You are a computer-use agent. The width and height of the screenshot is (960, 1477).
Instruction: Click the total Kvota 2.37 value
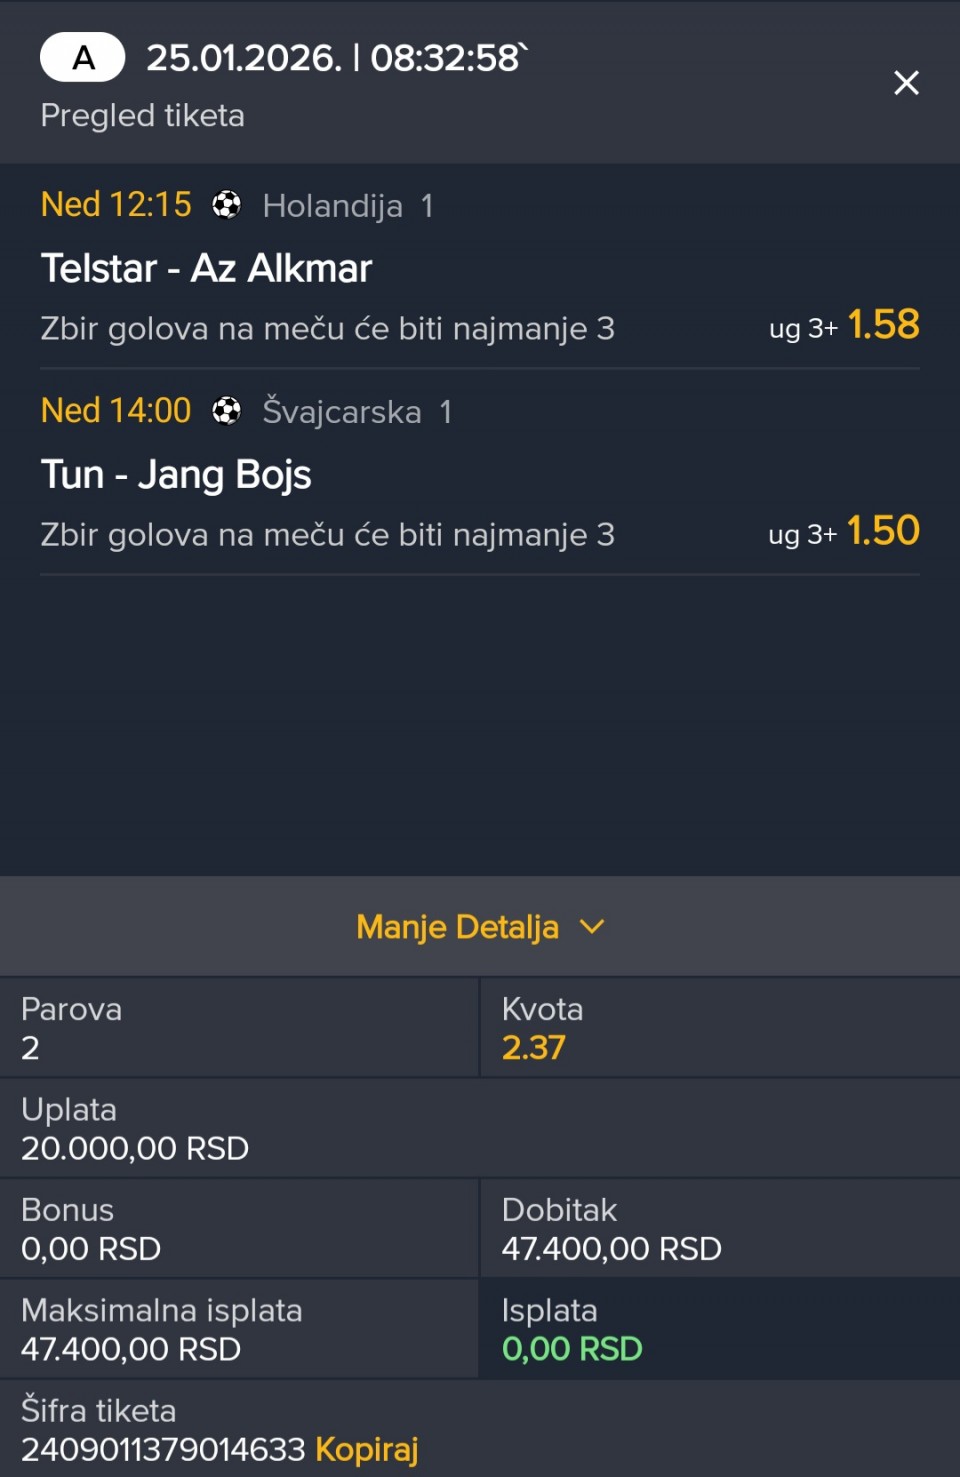[x=534, y=1048]
